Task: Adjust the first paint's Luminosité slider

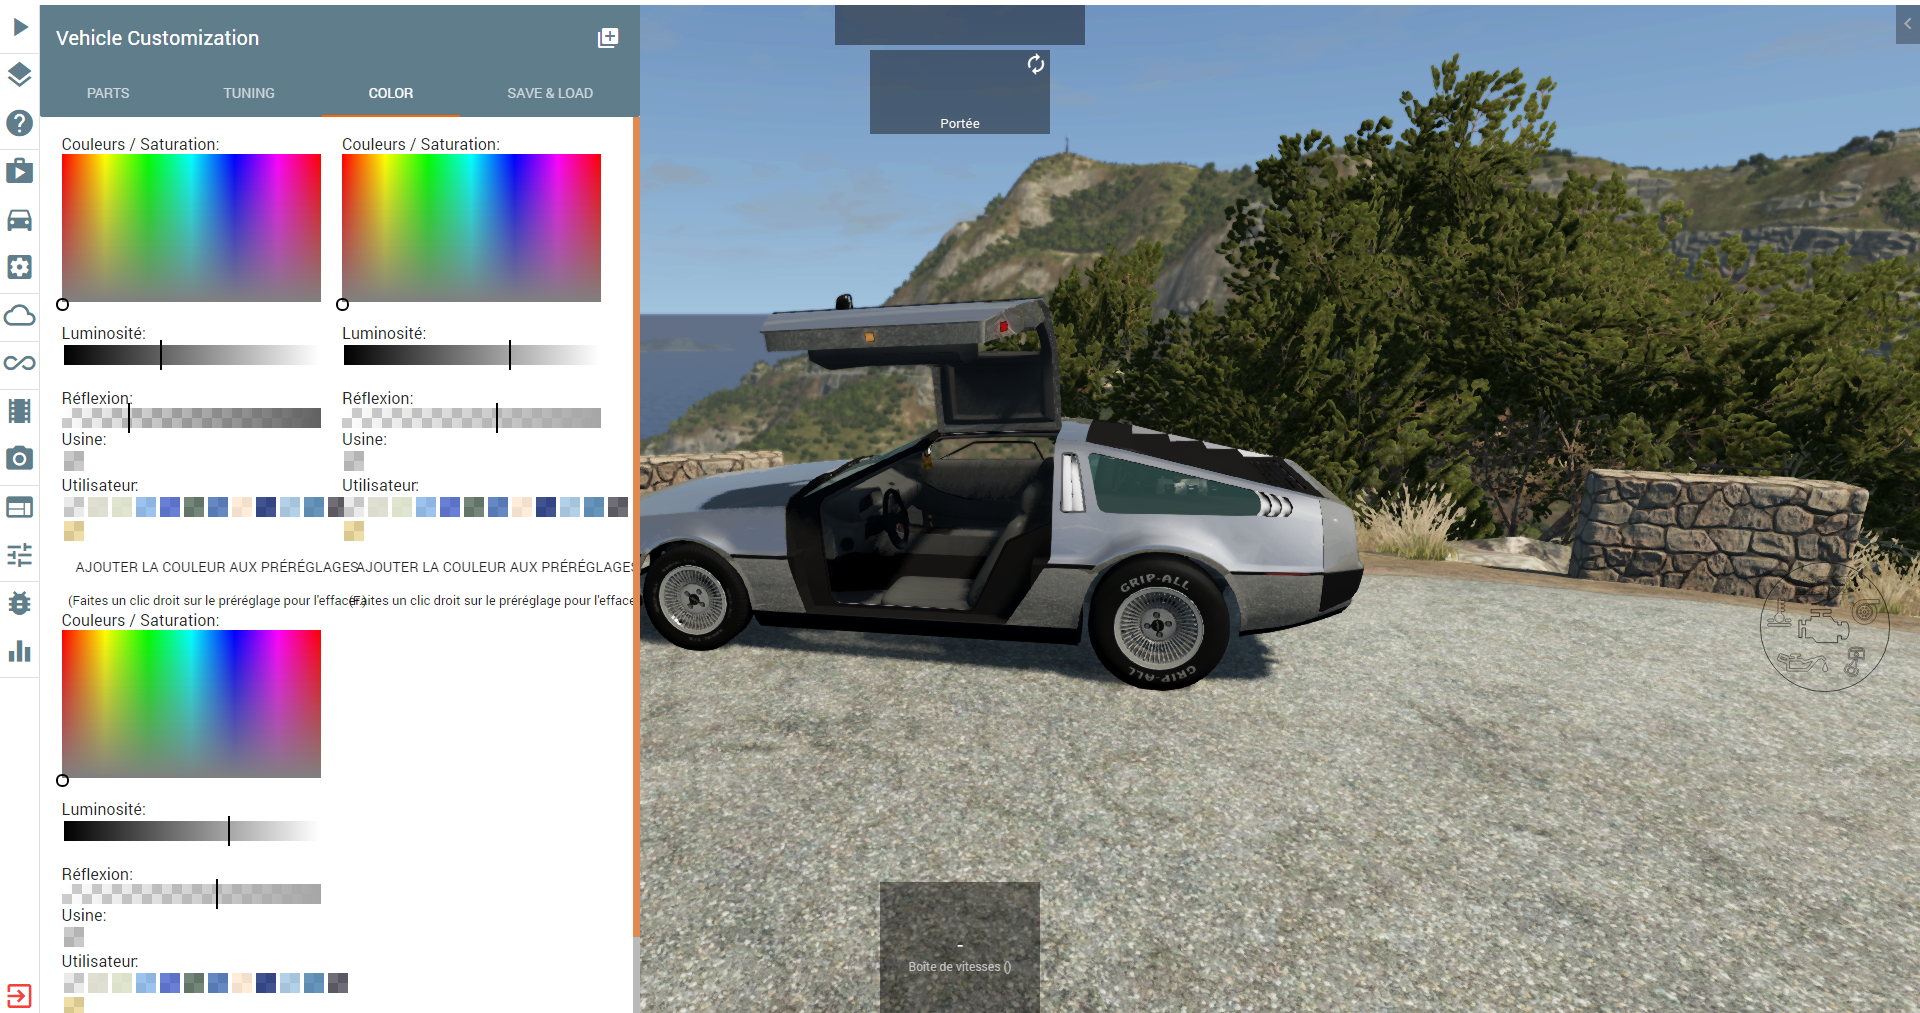Action: click(191, 355)
